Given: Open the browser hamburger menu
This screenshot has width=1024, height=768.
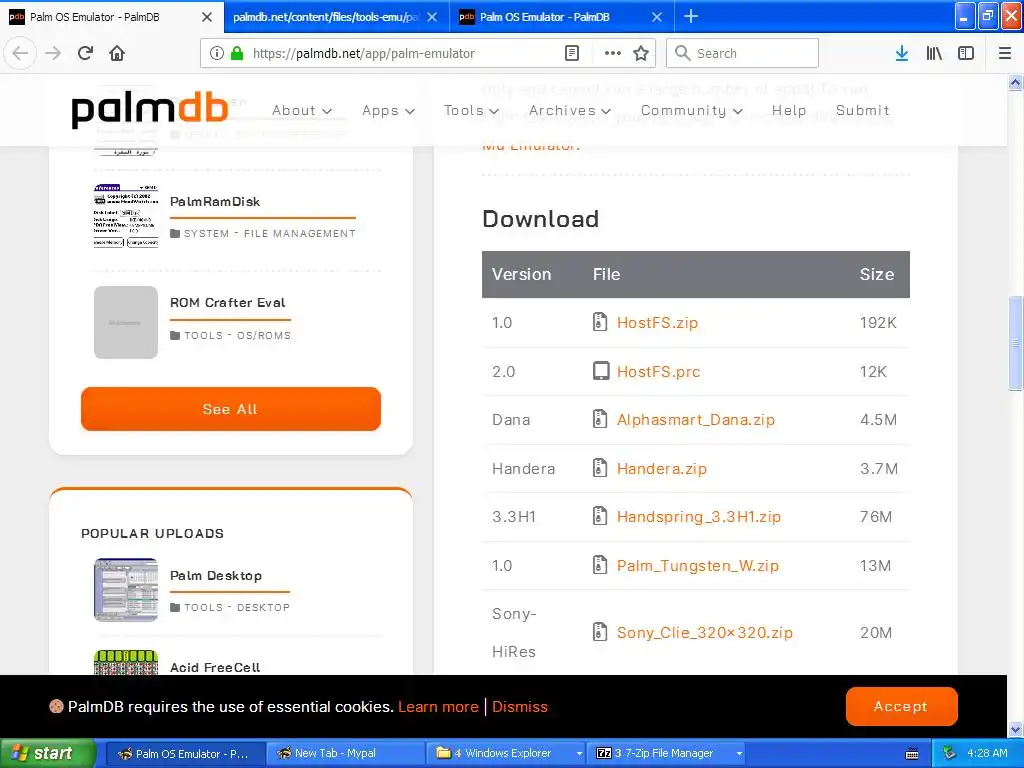Looking at the screenshot, I should click(1005, 54).
